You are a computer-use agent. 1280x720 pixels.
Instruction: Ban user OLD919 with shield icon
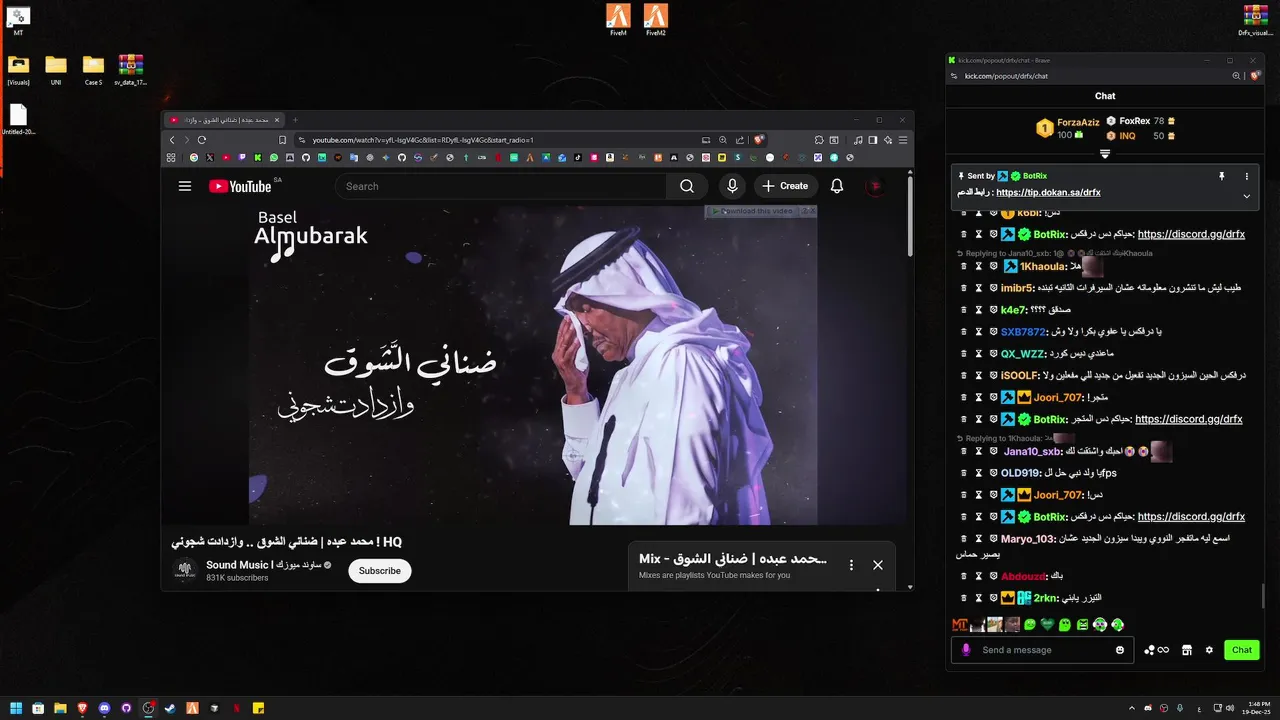994,473
